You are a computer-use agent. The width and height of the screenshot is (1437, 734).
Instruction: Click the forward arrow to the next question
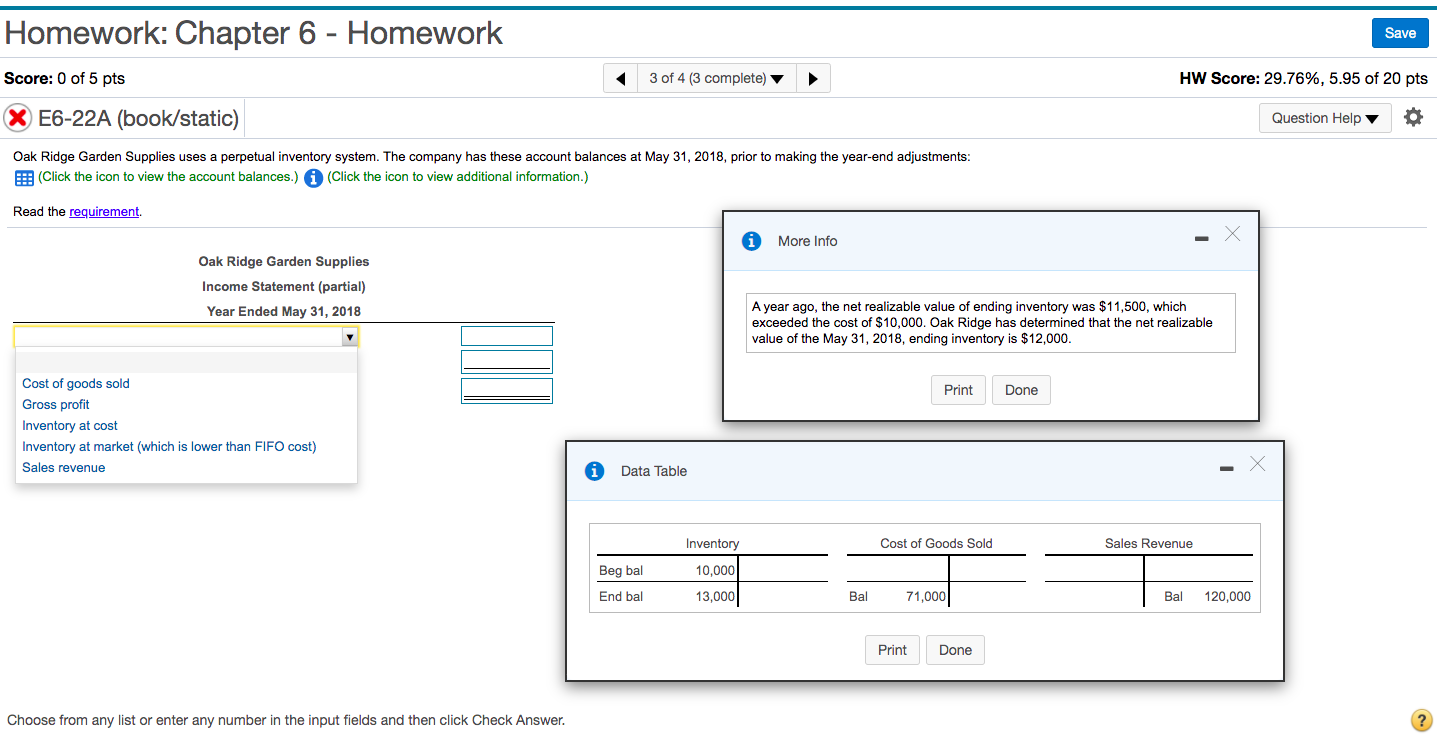coord(814,77)
